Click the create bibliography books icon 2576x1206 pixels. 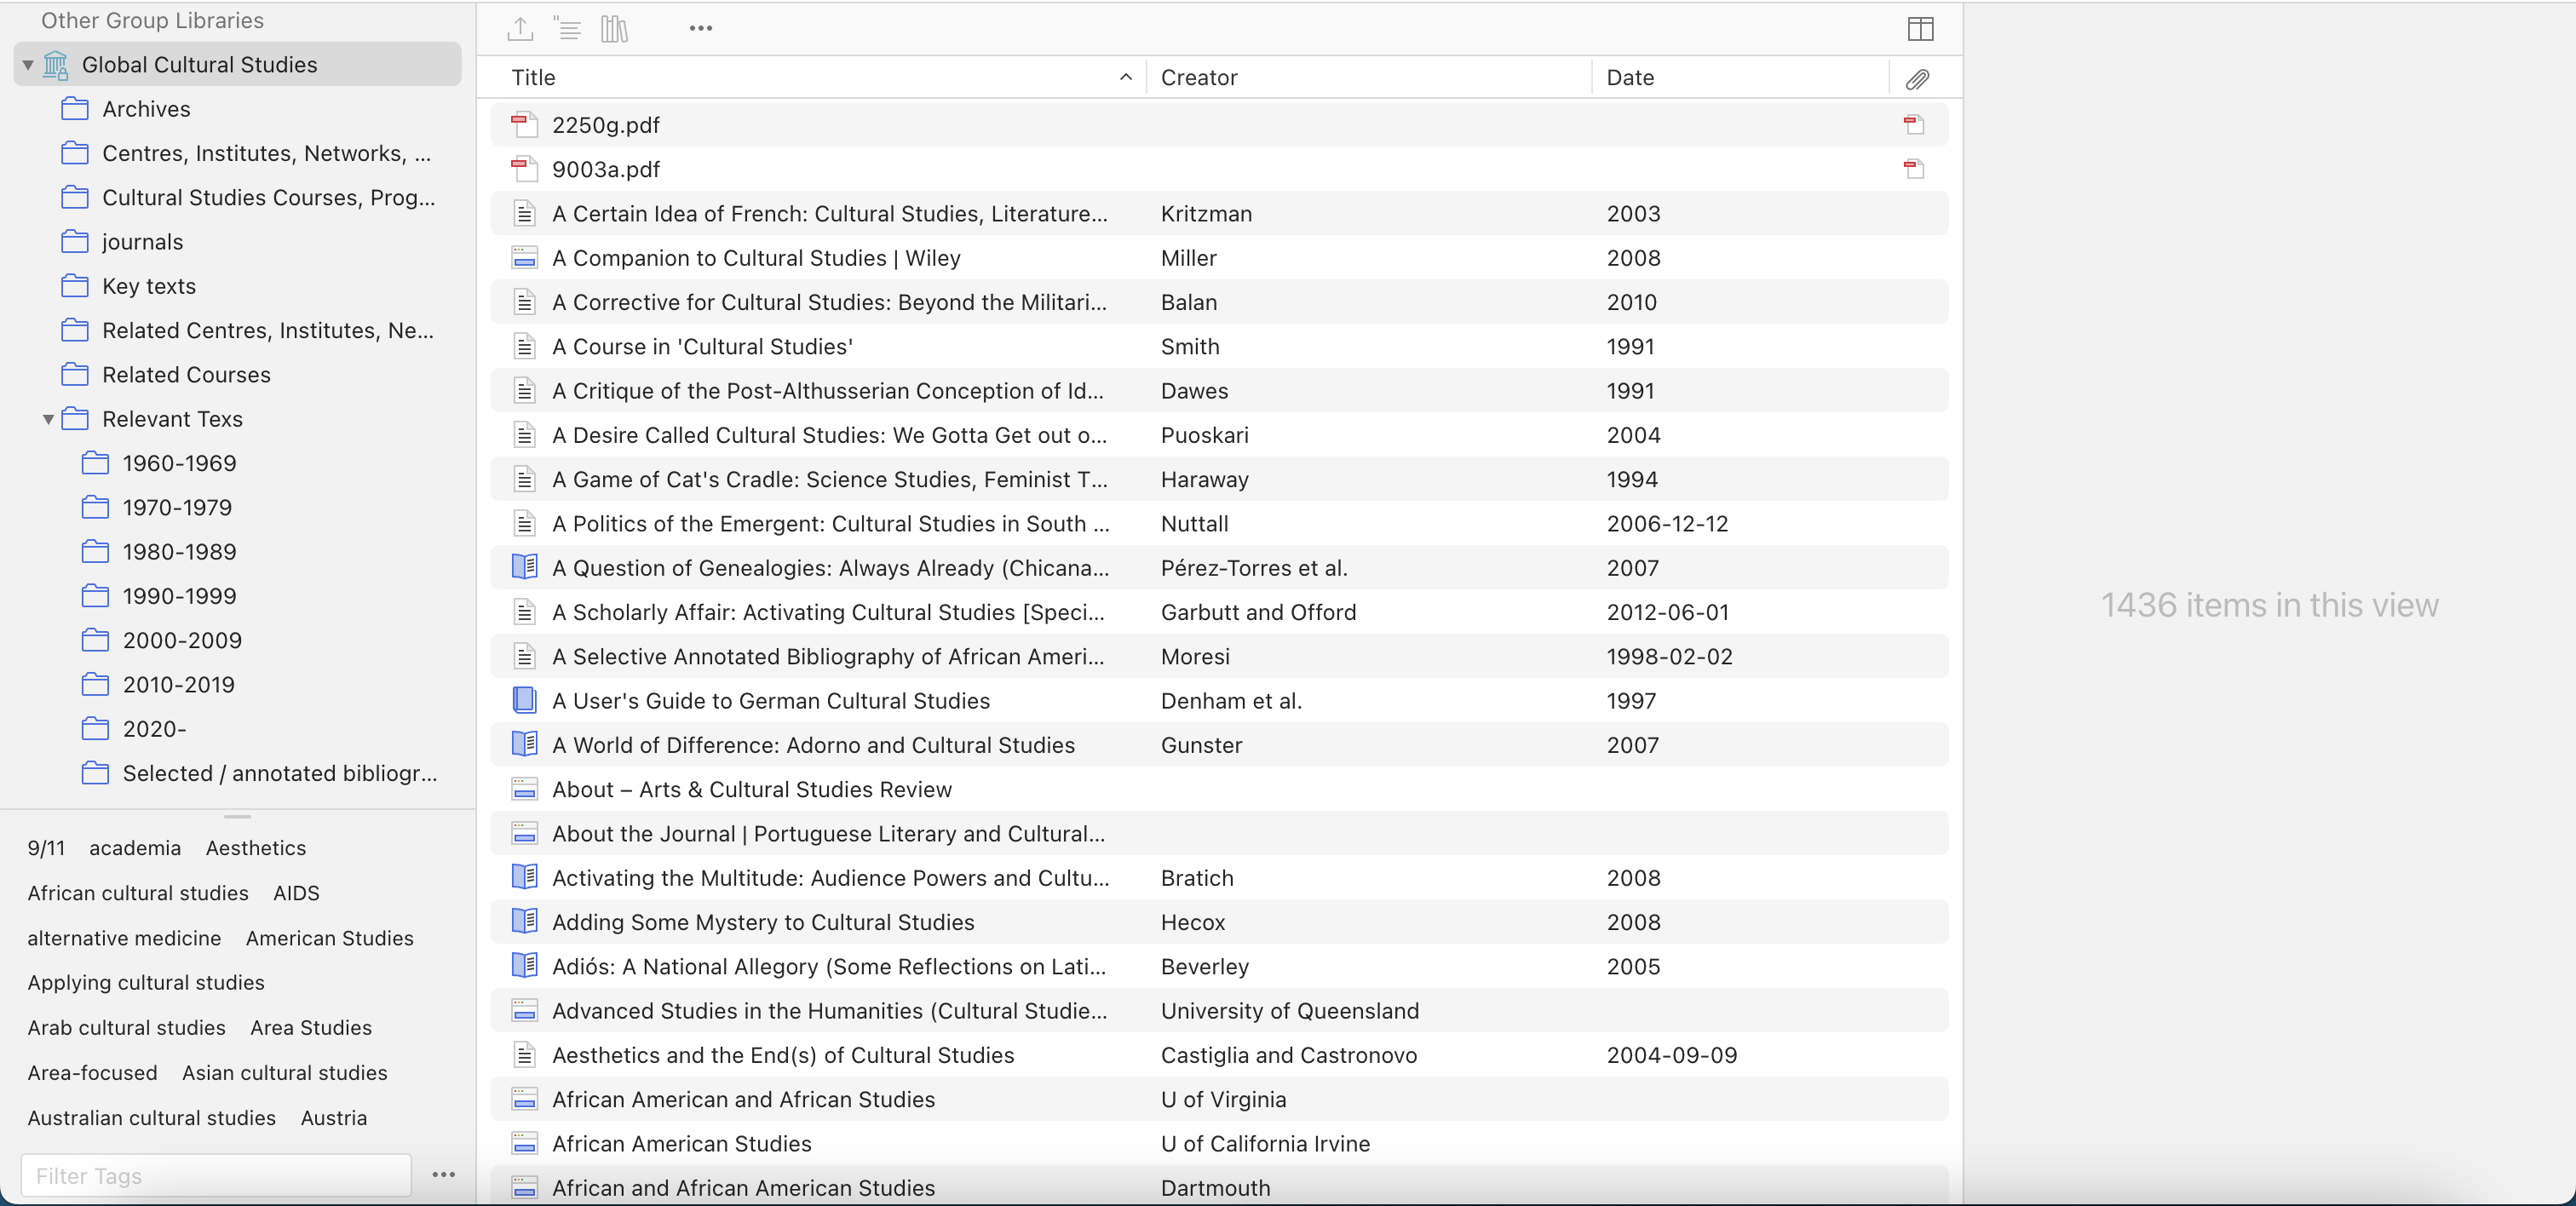(614, 29)
